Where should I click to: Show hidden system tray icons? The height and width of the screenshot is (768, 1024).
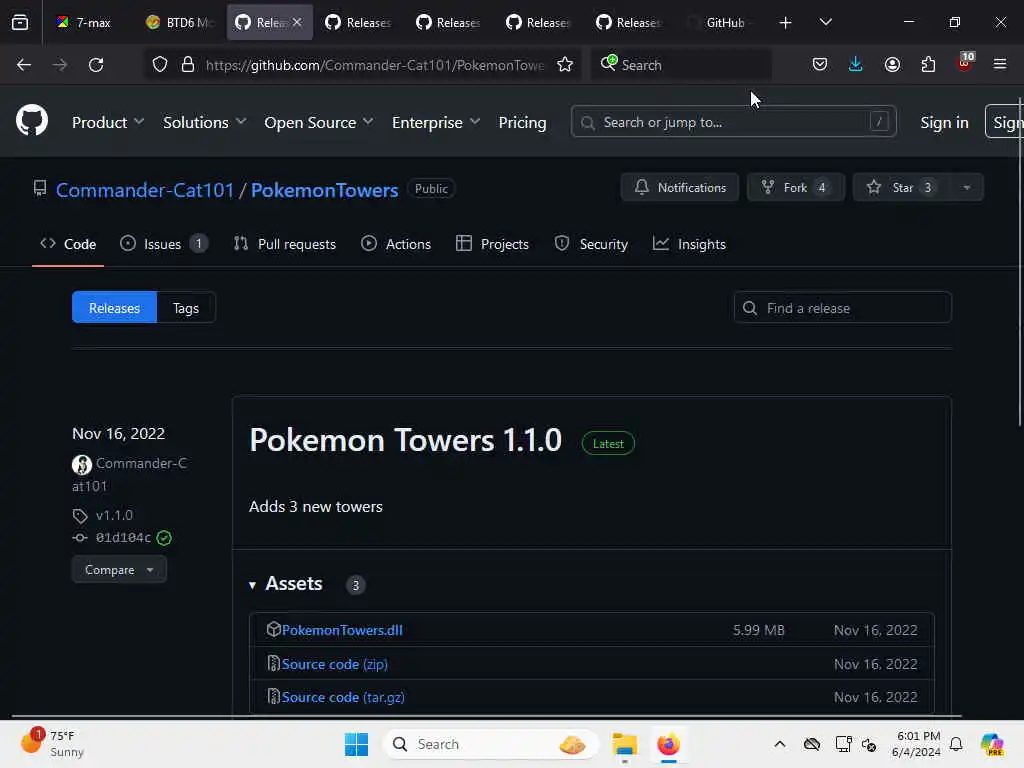click(780, 744)
